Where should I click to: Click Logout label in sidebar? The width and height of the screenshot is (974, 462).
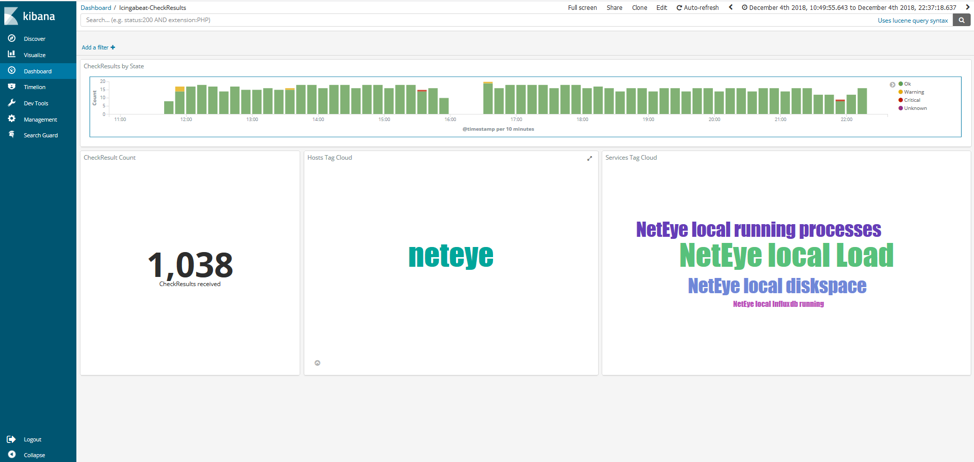pyautogui.click(x=32, y=439)
